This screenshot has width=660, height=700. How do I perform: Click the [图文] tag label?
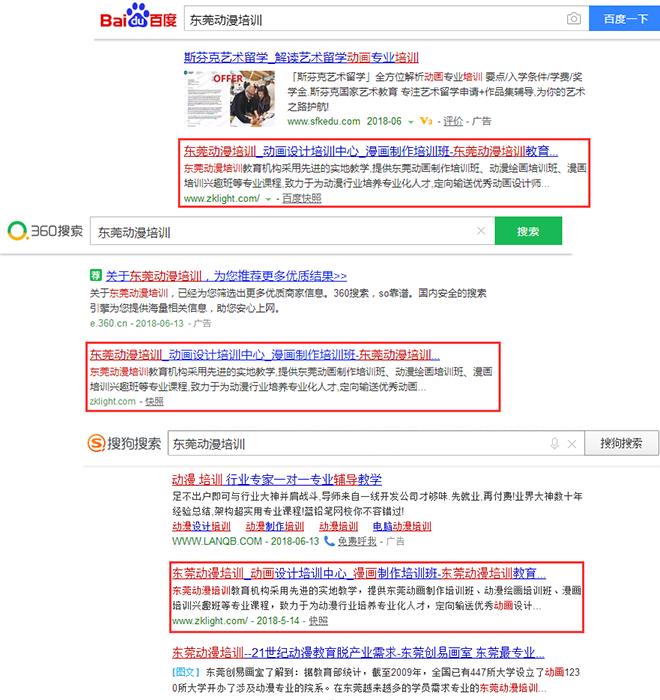pyautogui.click(x=185, y=673)
